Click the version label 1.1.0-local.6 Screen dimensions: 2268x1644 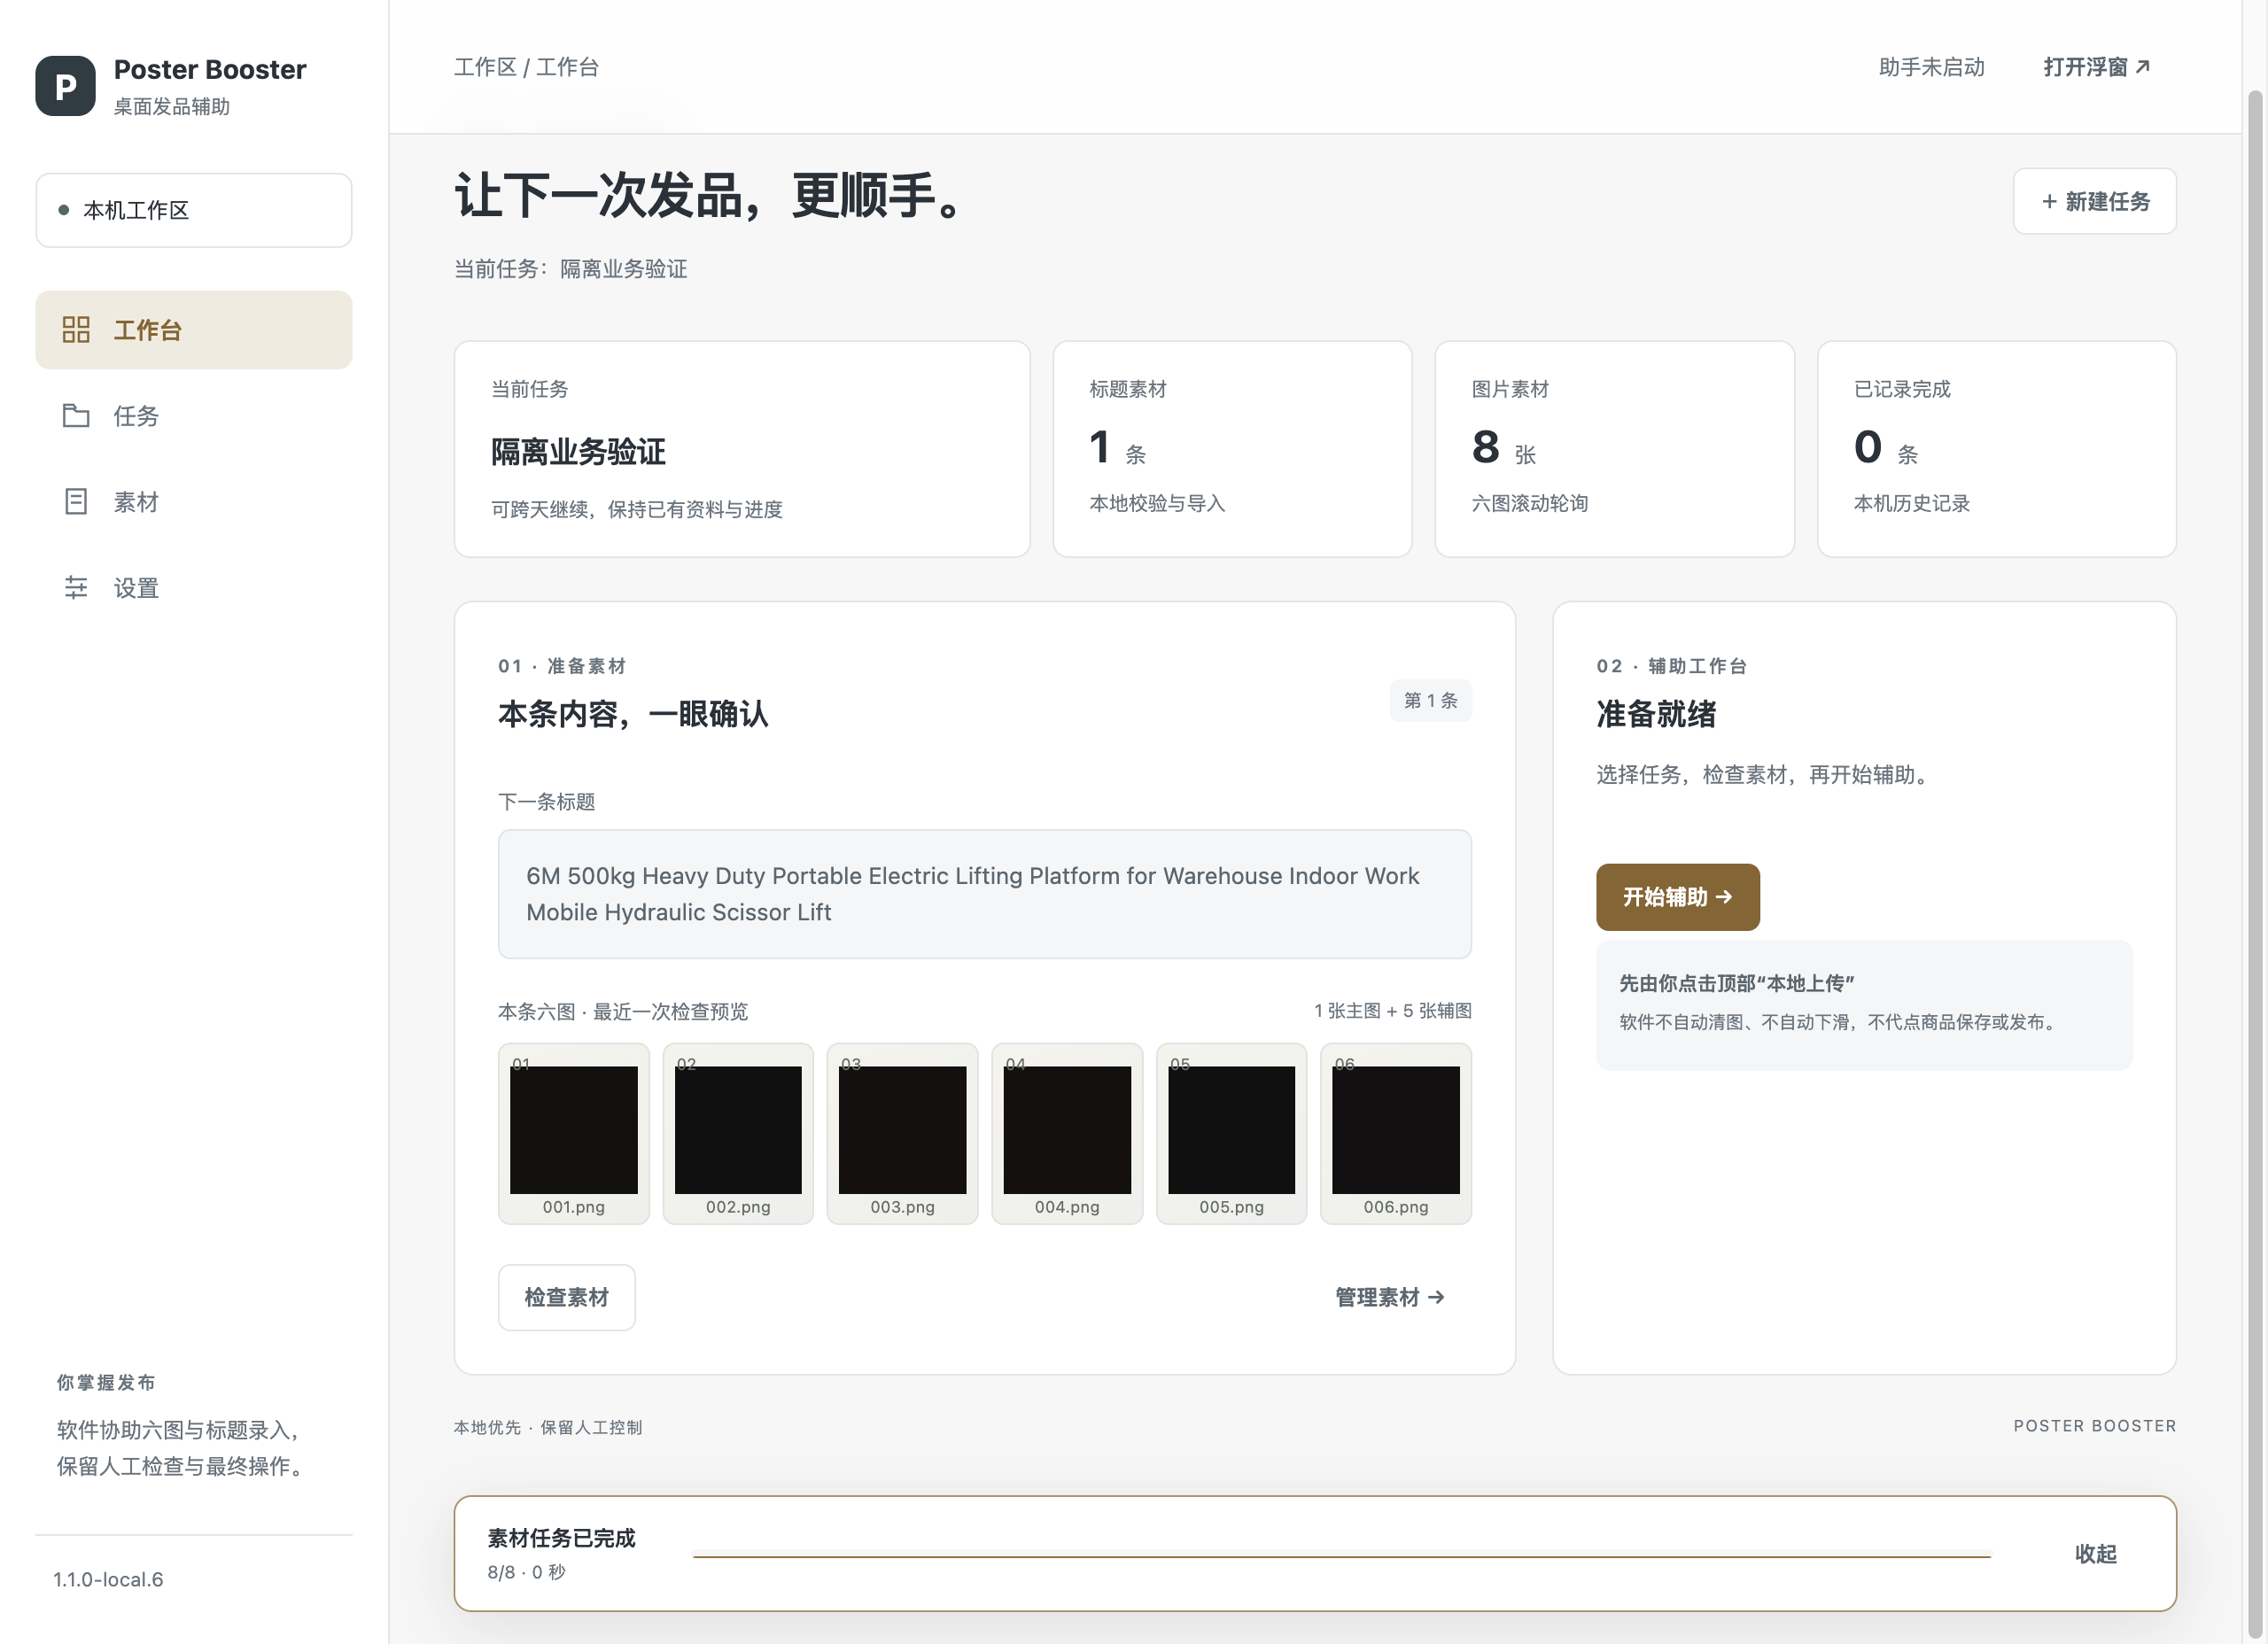[x=108, y=1579]
